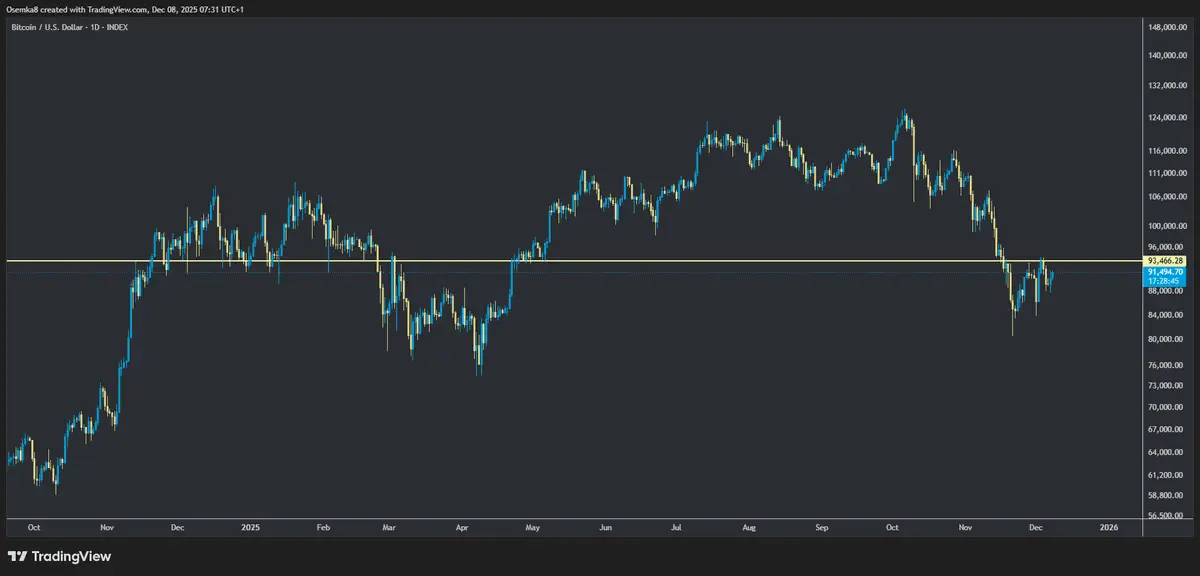Click the 2026 label on the time axis
Screen dimensions: 1200x576
point(1109,526)
